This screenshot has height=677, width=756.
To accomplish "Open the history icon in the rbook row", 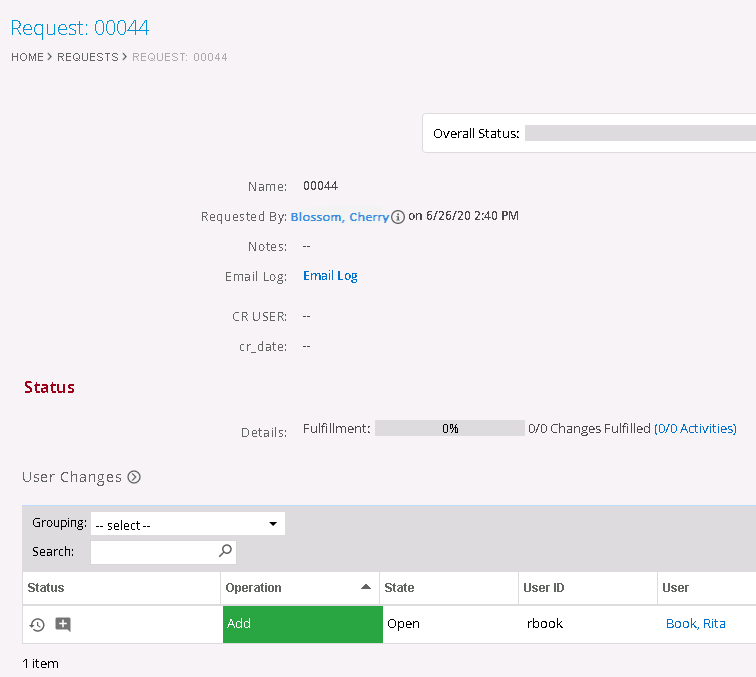I will [x=37, y=624].
